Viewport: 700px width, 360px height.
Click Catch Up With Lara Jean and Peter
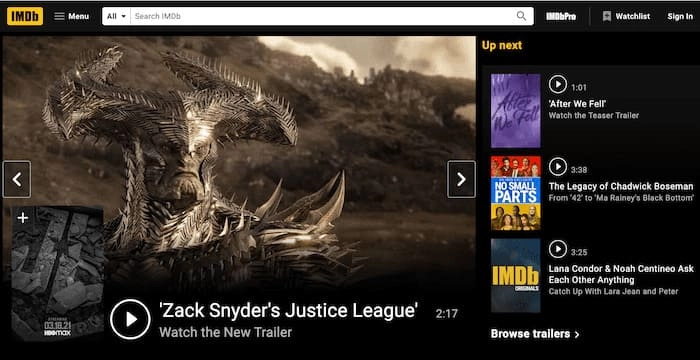point(613,291)
